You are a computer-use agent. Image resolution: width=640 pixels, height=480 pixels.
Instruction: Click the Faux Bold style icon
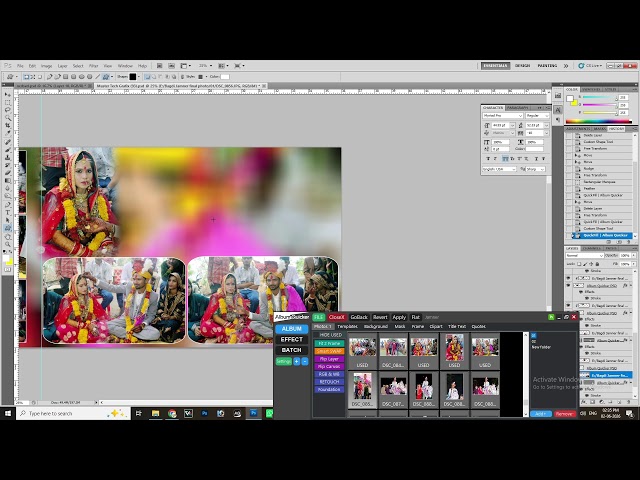[x=488, y=158]
